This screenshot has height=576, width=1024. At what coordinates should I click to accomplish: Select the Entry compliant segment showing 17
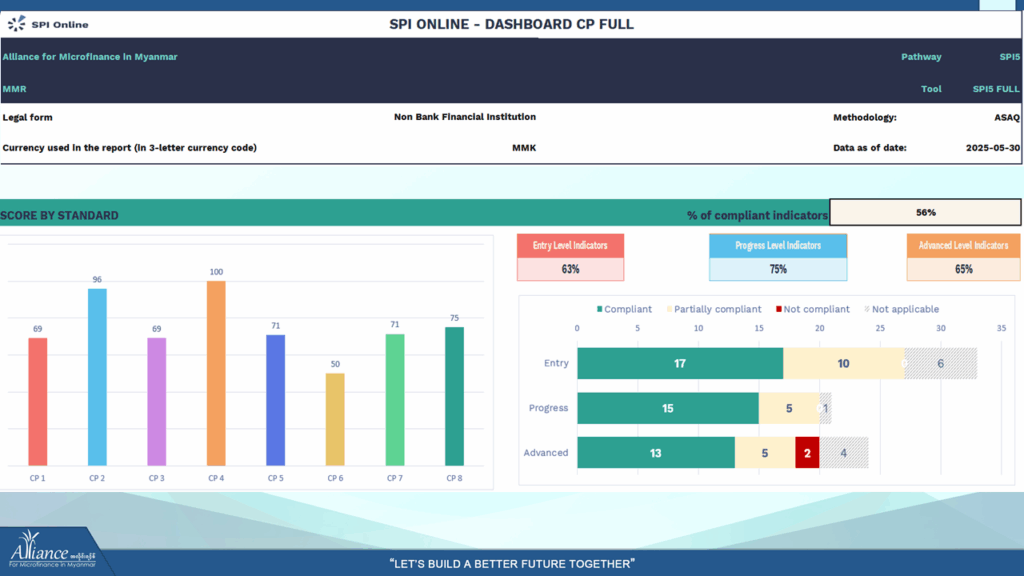tap(680, 363)
